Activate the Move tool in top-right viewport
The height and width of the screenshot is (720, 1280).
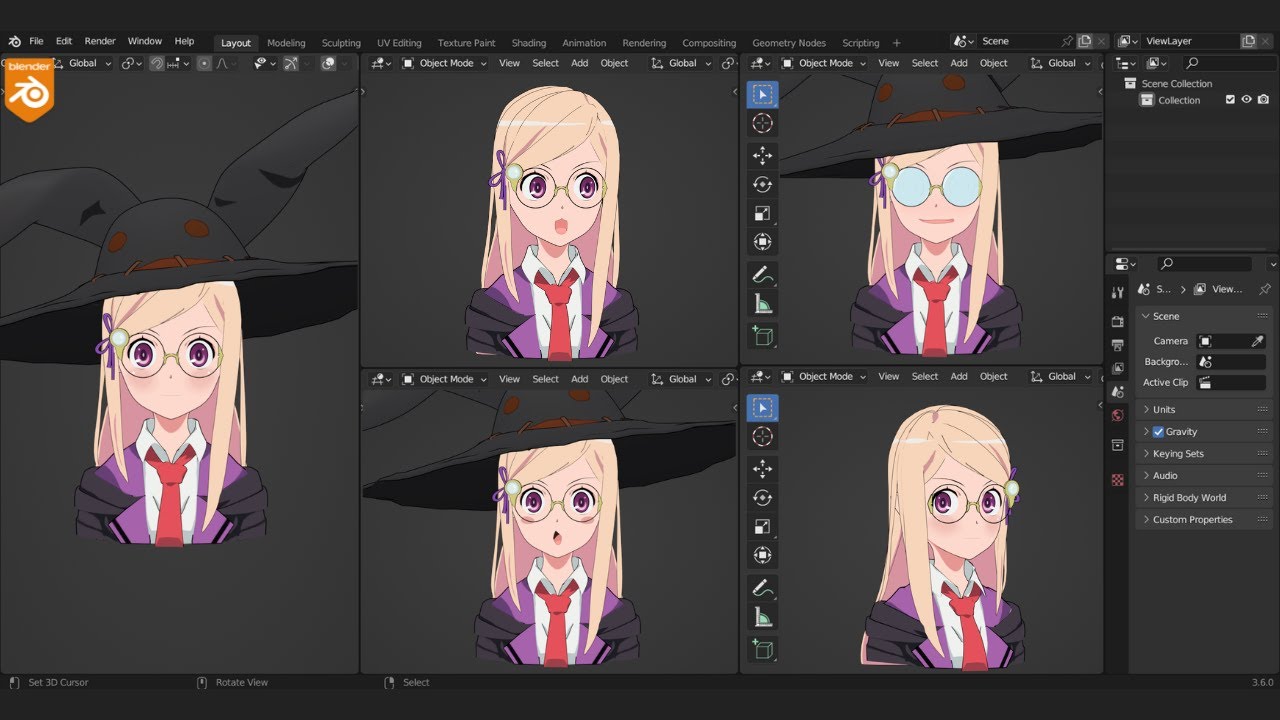762,155
